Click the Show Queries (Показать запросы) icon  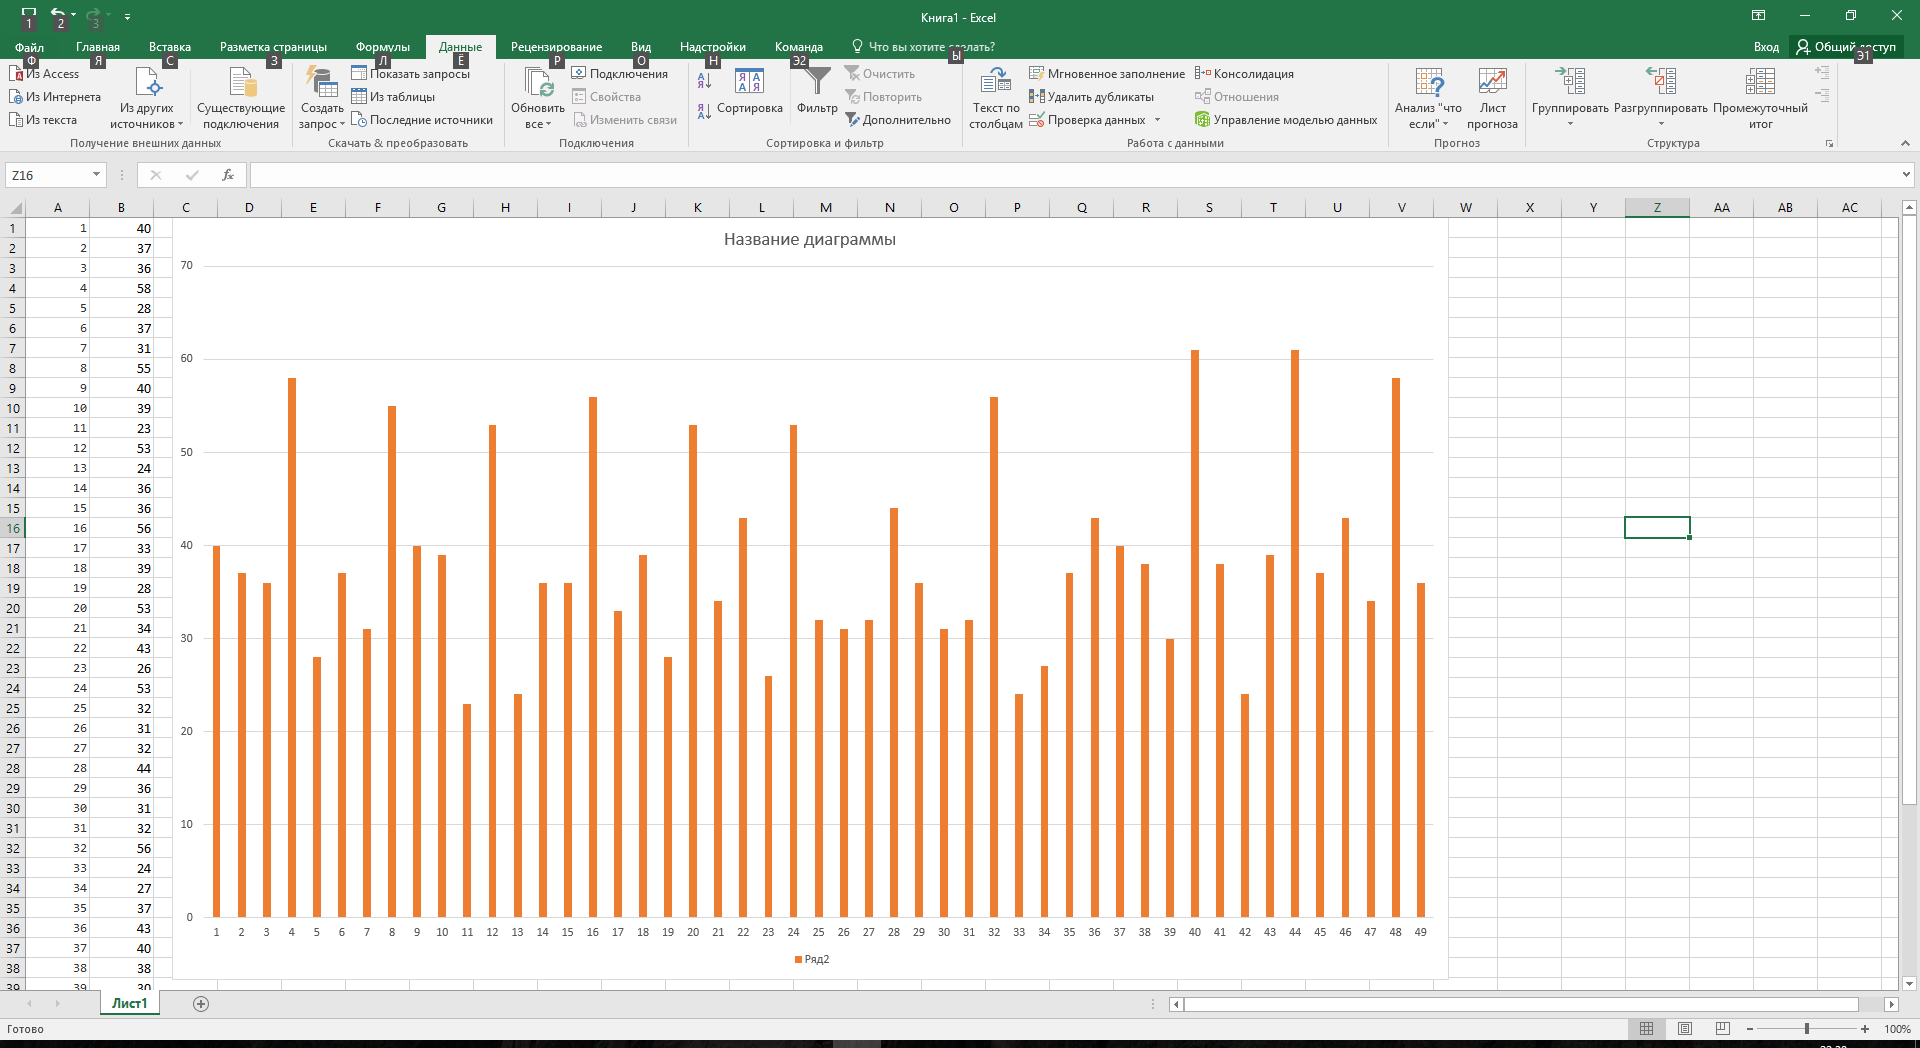359,74
